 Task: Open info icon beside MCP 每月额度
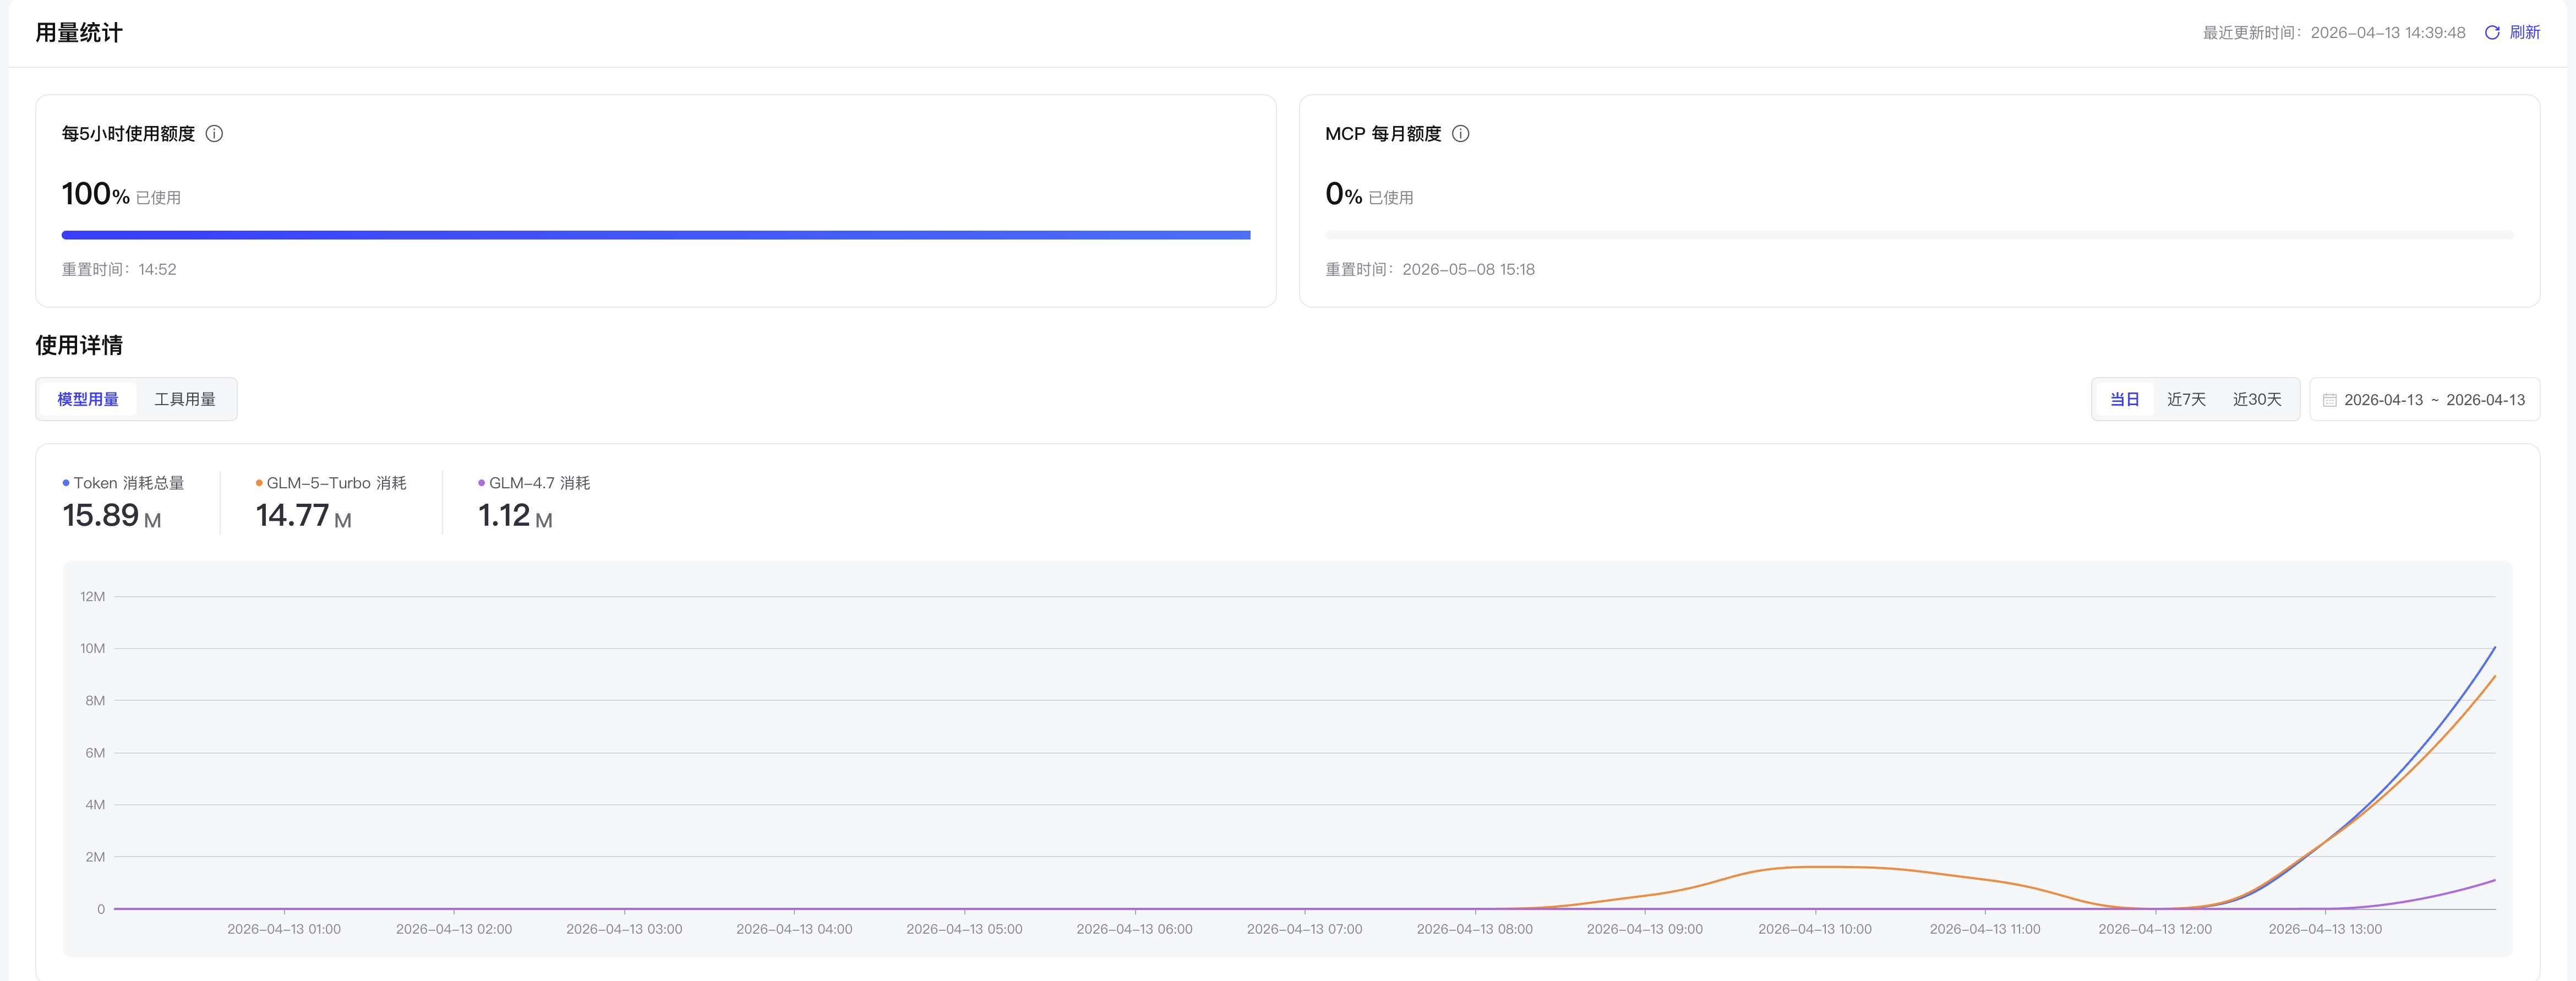(1460, 134)
